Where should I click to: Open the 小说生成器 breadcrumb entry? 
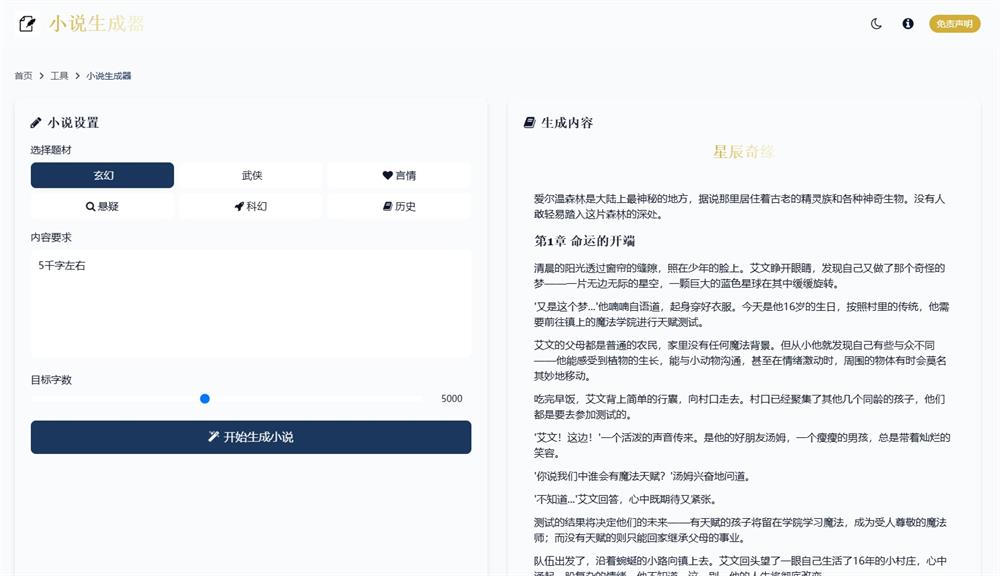(110, 75)
